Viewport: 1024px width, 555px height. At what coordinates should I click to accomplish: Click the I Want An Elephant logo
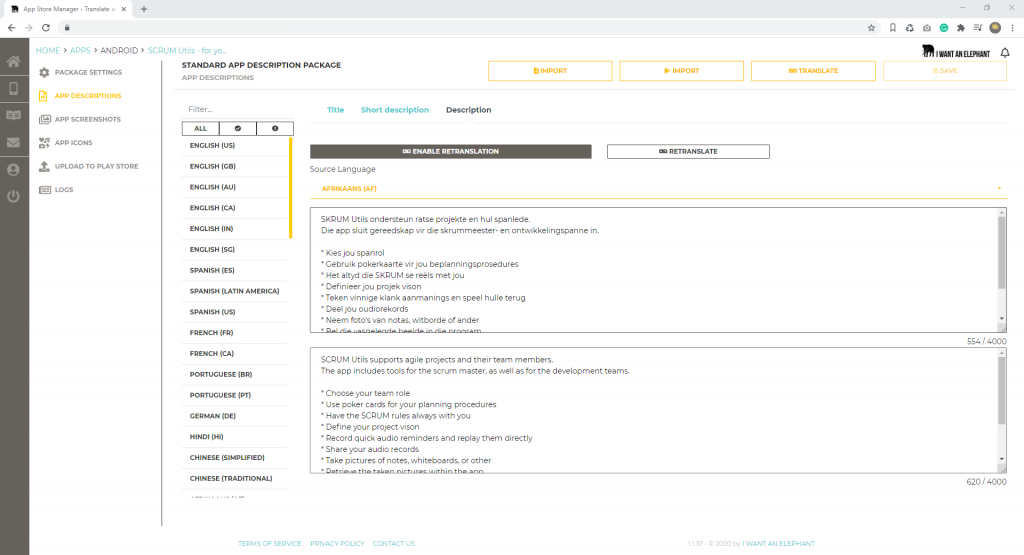(x=955, y=52)
